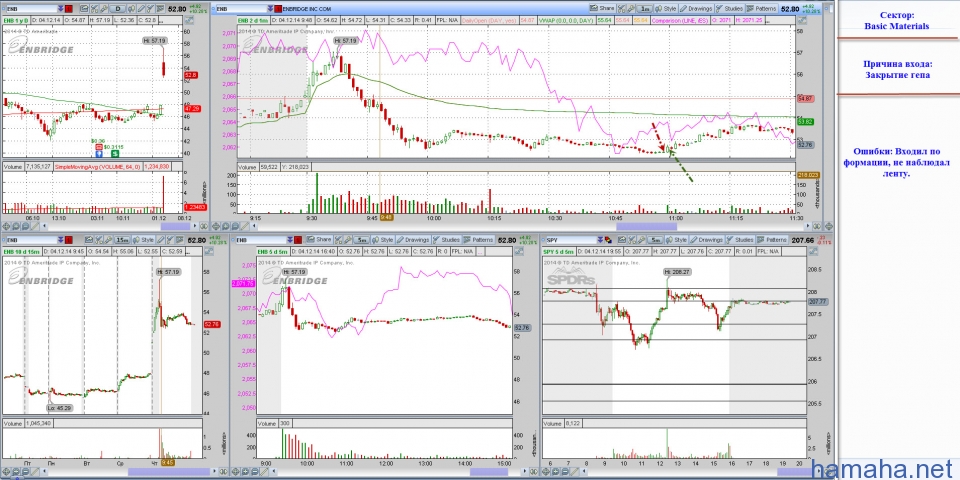The width and height of the screenshot is (960, 480).
Task: Click the scissors icon in the ENB daily chart toolbar
Action: [94, 9]
